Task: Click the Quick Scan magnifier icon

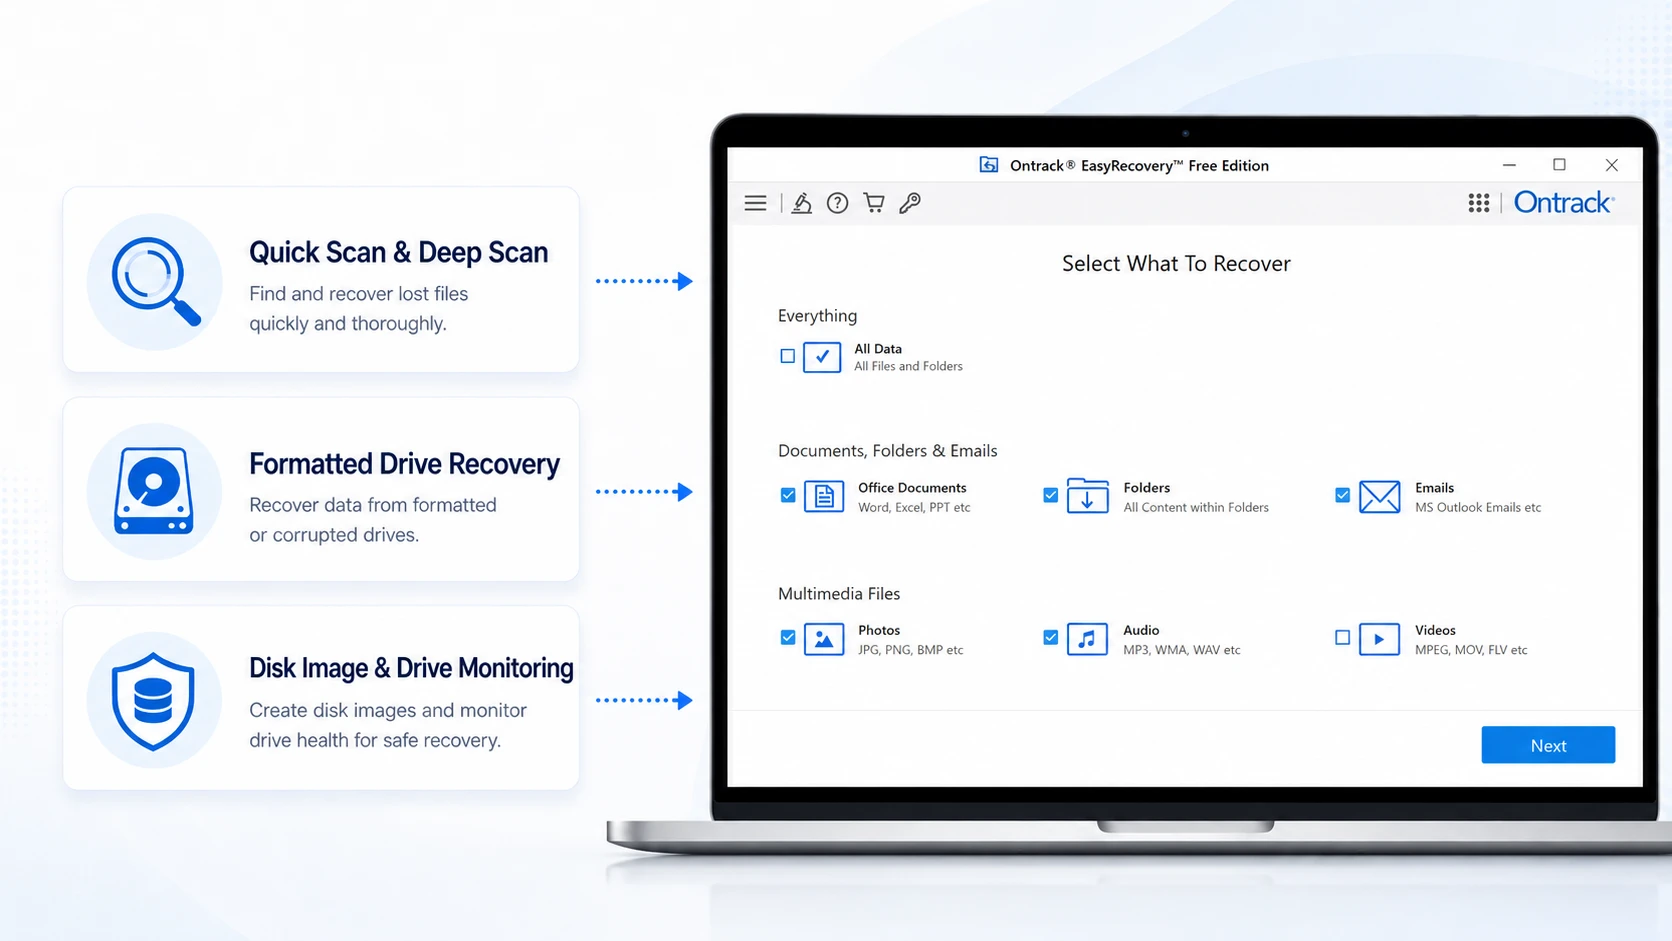Action: 155,281
